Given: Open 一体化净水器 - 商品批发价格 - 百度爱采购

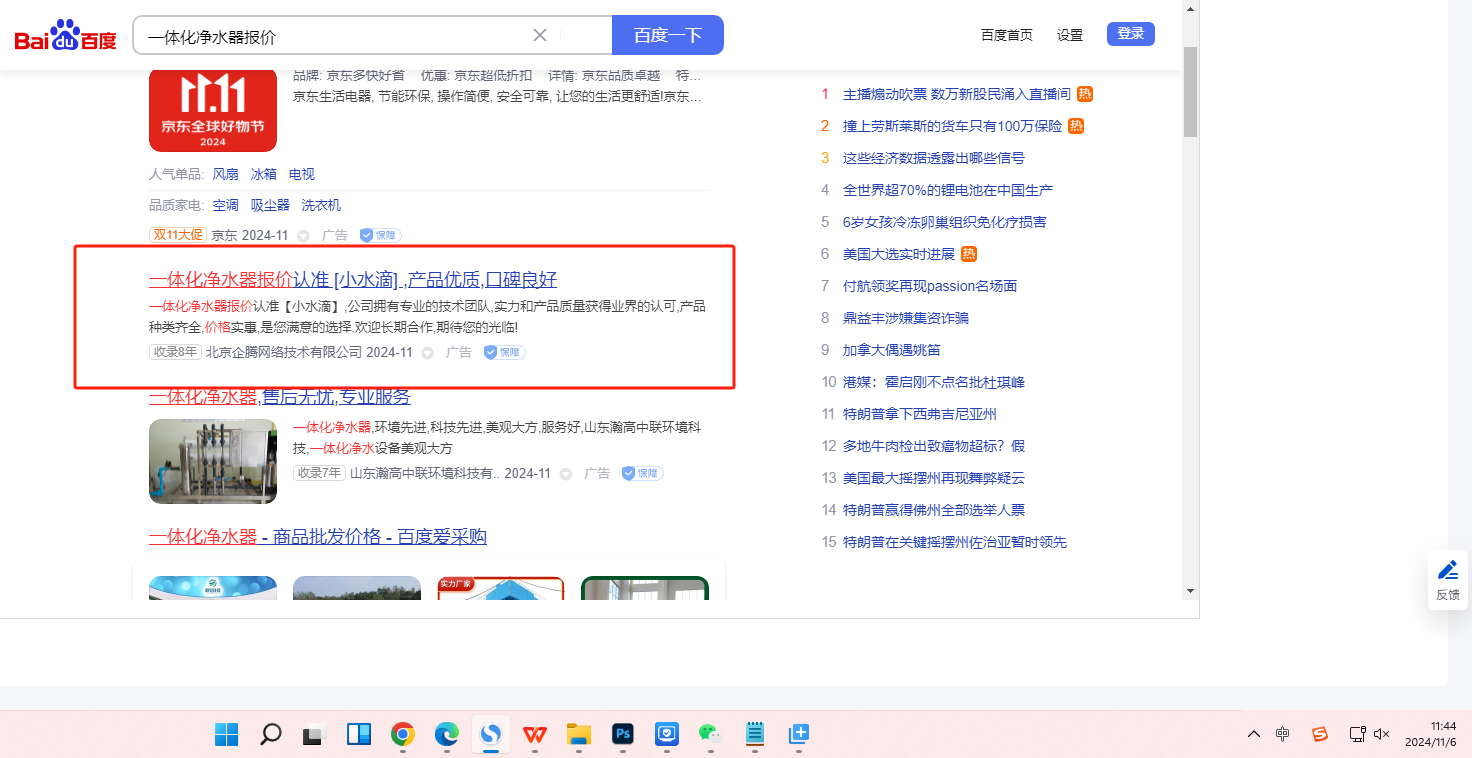Looking at the screenshot, I should 318,537.
